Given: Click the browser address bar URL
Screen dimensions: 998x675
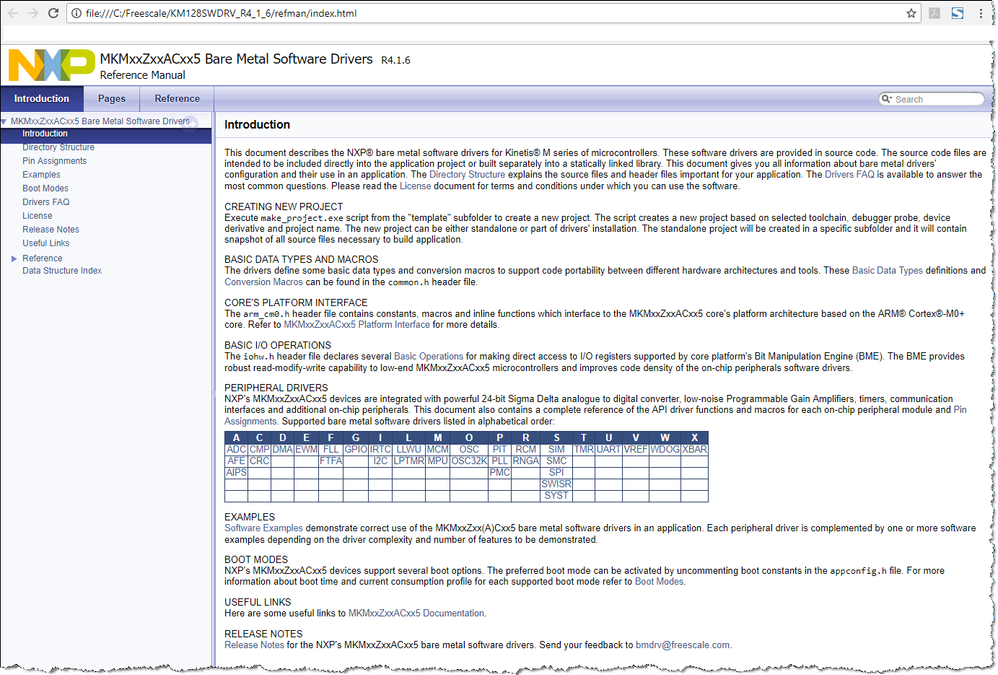Looking at the screenshot, I should tap(221, 13).
